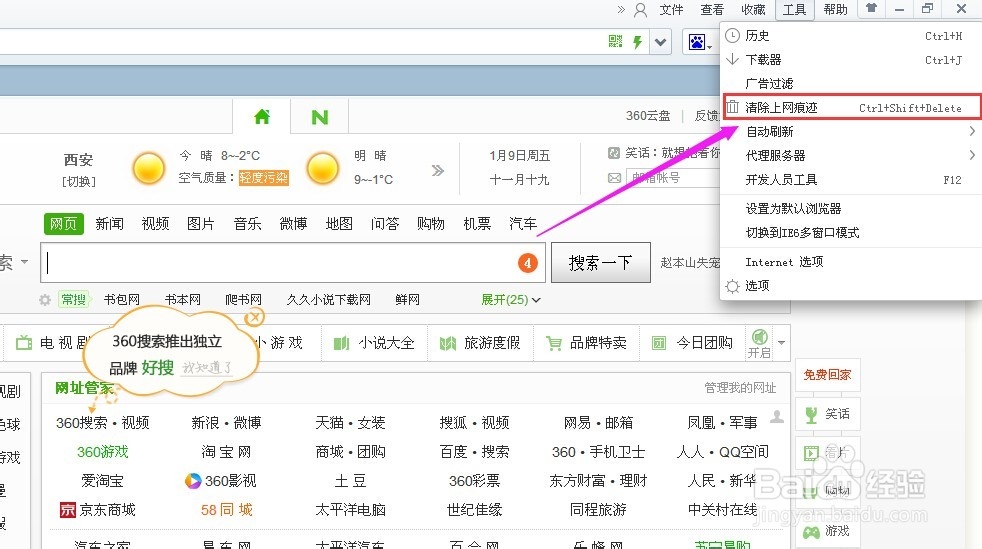Click the orange number 4 badge in the search box
Viewport: 982px width, 549px height.
pyautogui.click(x=528, y=263)
